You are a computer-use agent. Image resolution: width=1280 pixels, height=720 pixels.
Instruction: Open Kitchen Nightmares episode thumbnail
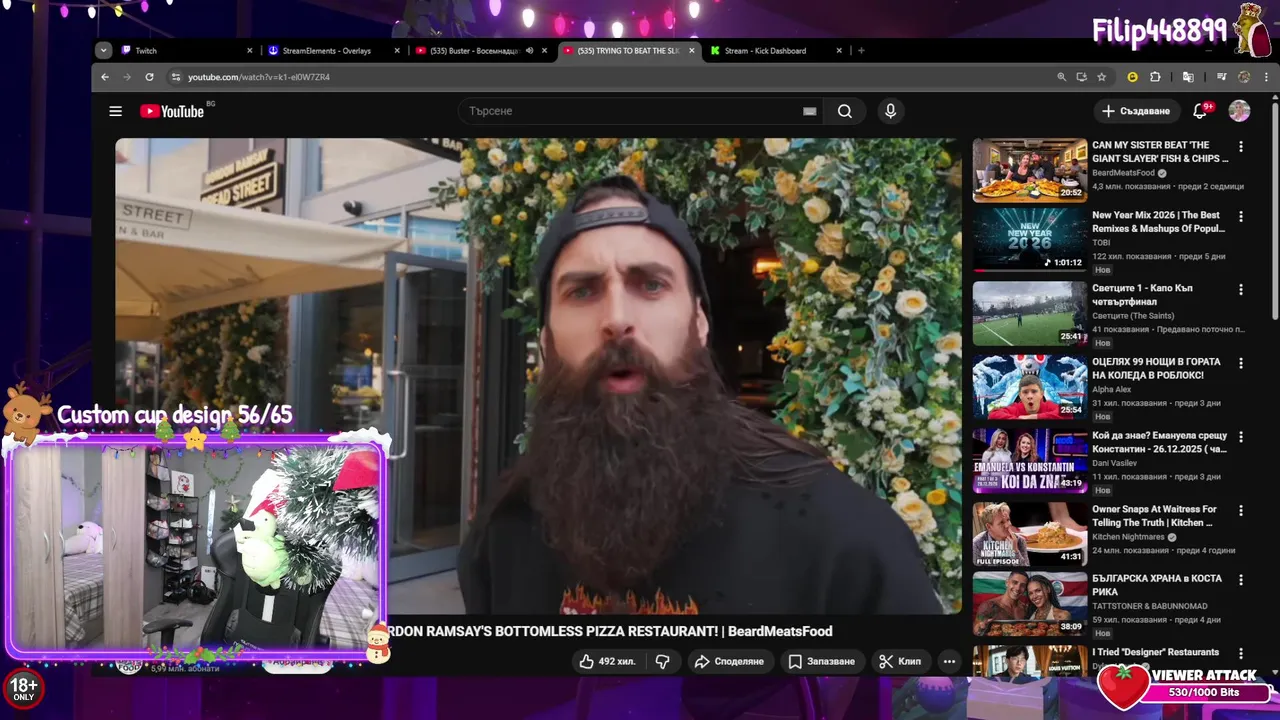1030,534
